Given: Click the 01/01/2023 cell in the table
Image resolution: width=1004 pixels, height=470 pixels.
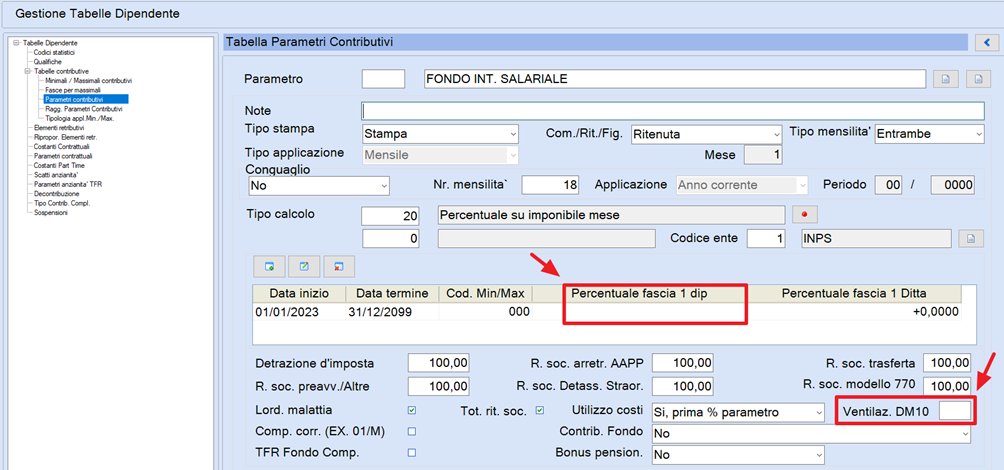Looking at the screenshot, I should [299, 312].
